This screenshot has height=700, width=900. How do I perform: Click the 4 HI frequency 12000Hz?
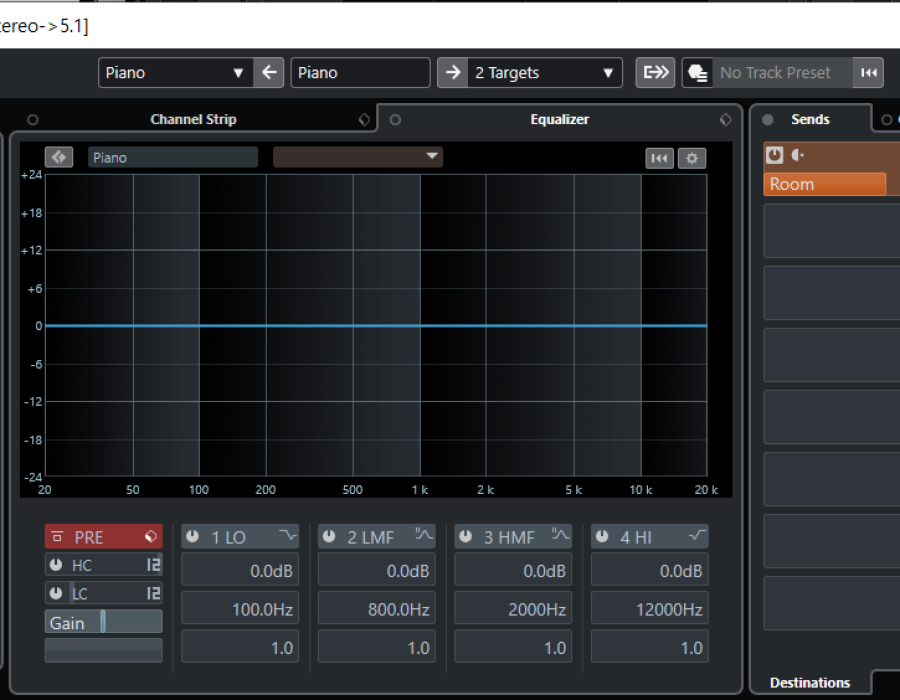tap(650, 608)
